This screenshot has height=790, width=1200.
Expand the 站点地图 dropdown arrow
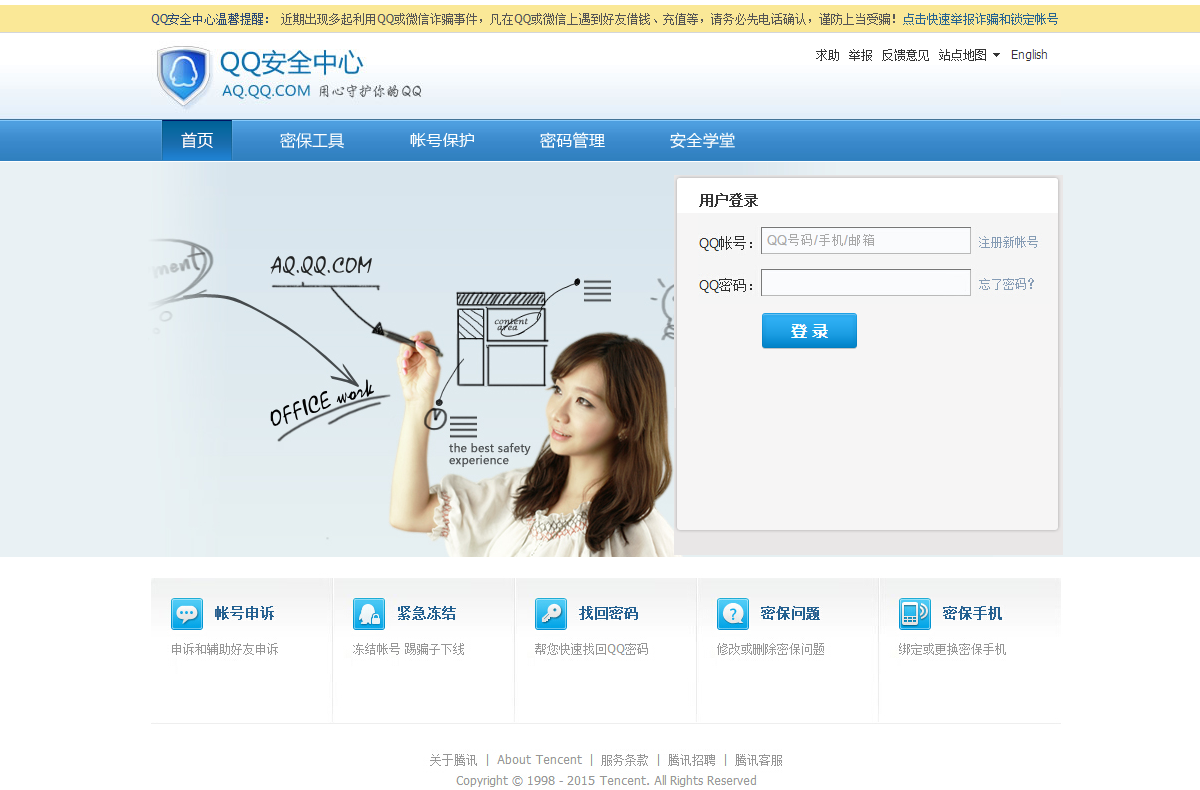(x=996, y=55)
